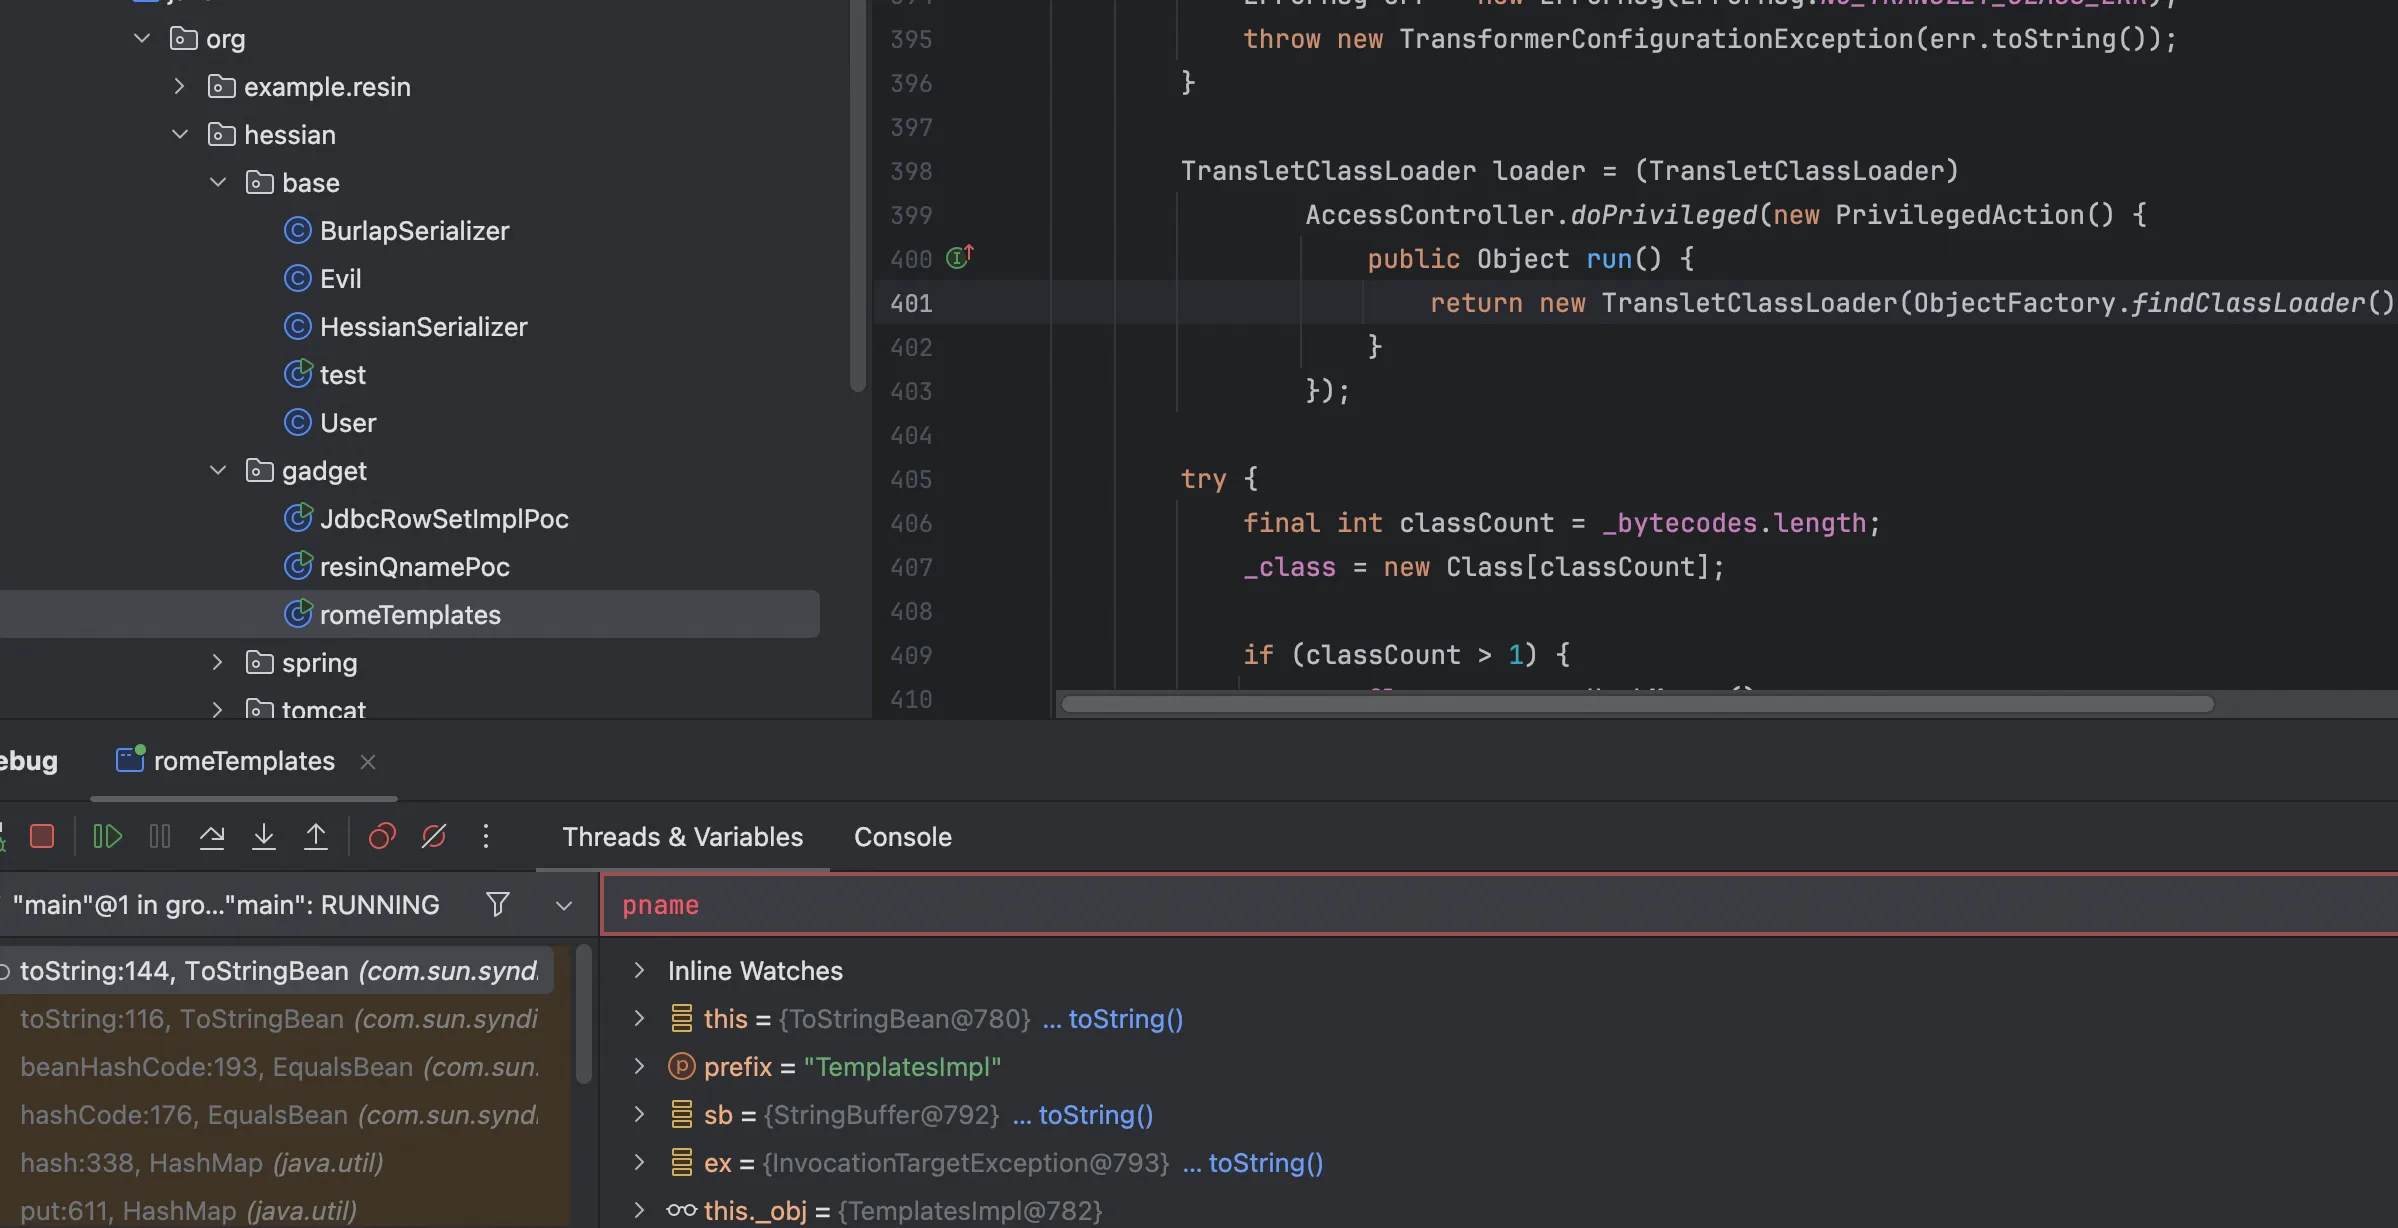Click toString() link for sb variable

point(1095,1115)
